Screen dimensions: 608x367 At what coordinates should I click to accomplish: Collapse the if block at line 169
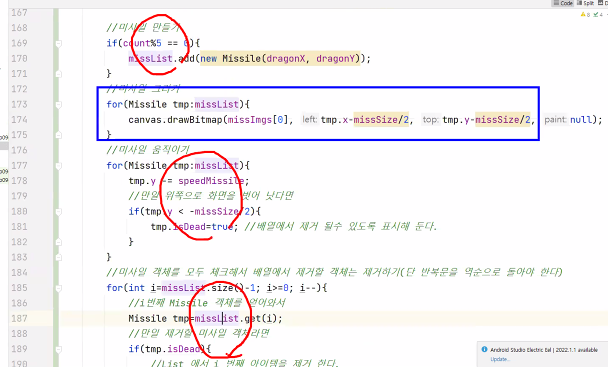tap(58, 43)
